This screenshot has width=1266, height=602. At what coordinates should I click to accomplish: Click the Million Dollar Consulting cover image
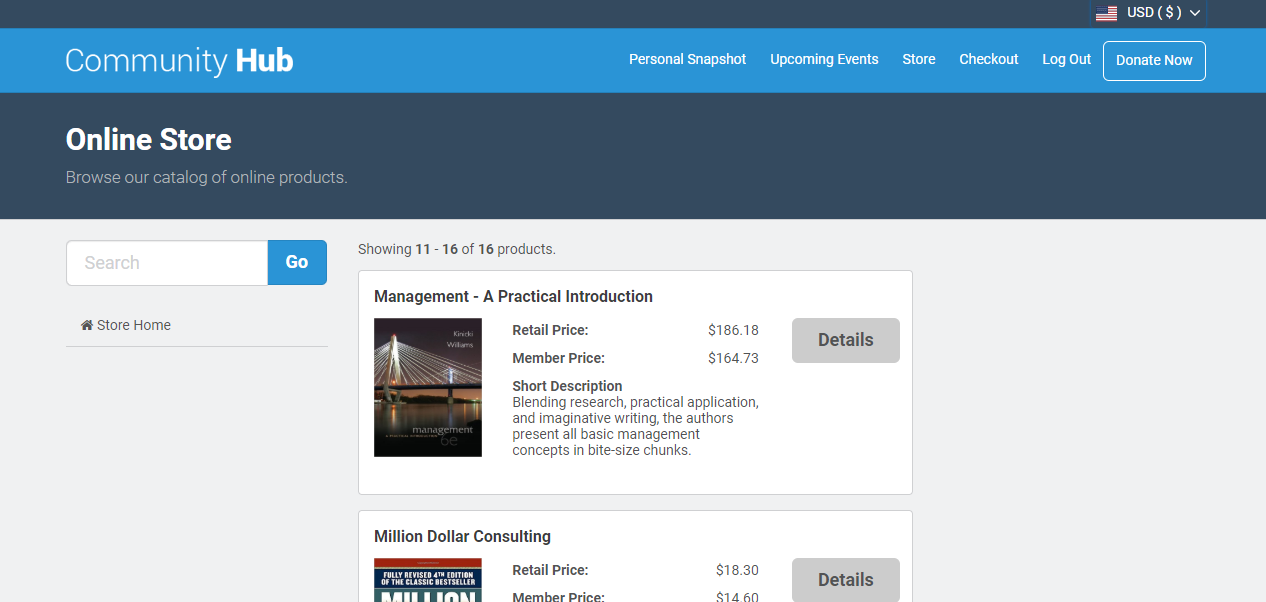[x=428, y=581]
